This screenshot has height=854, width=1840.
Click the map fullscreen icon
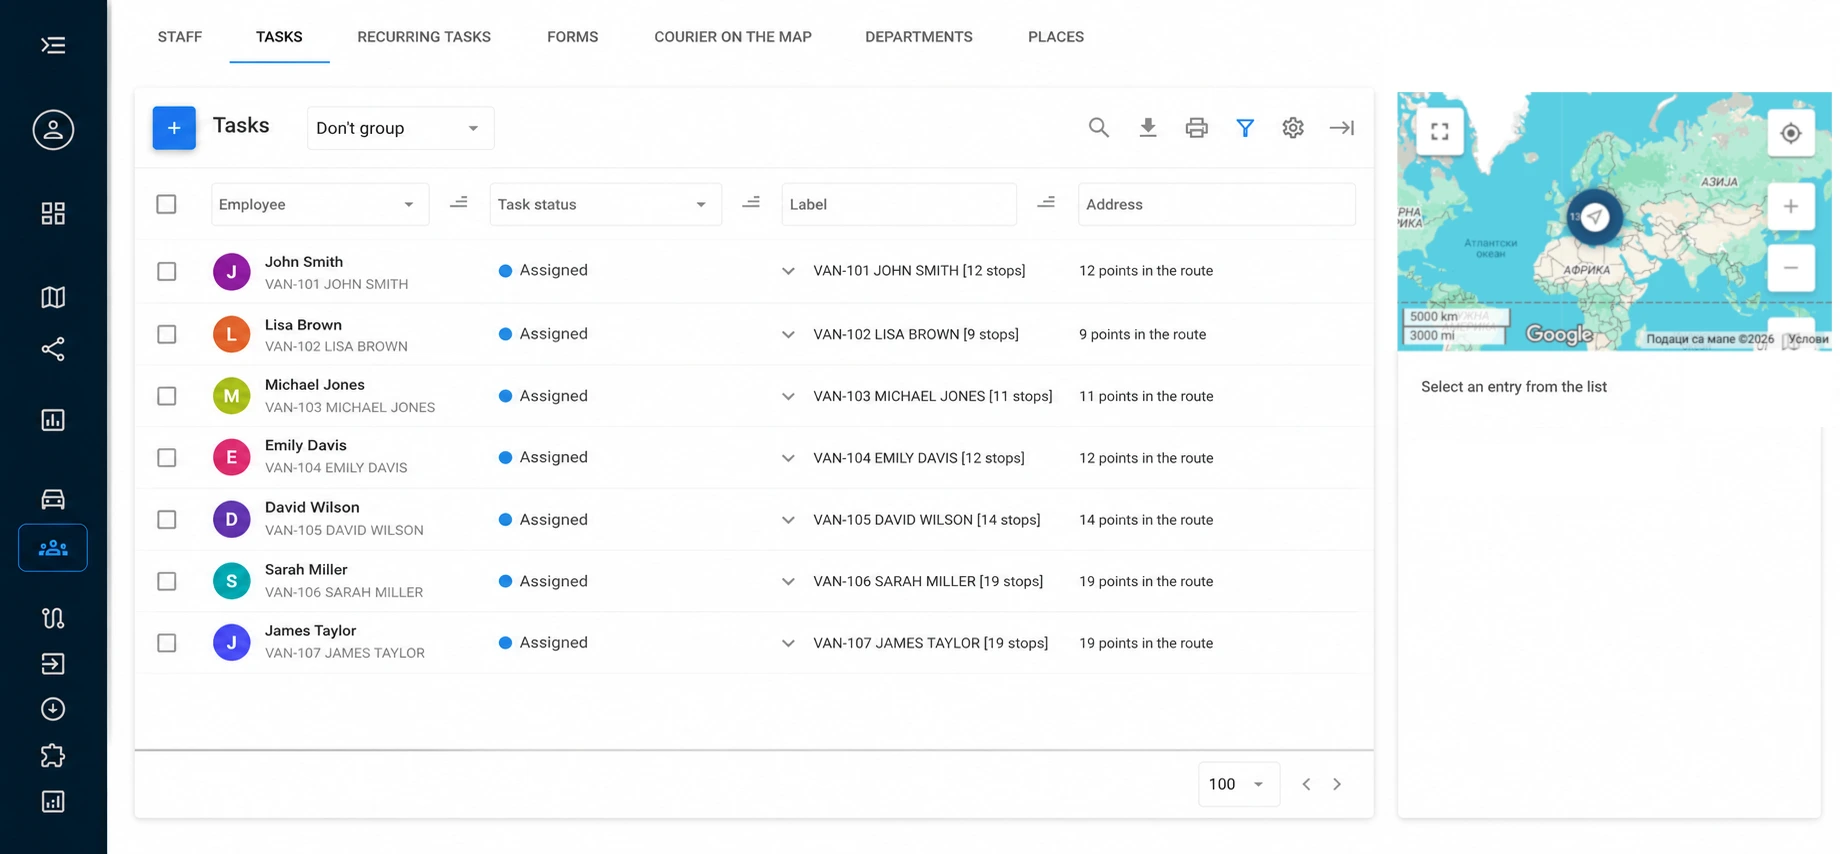(1440, 132)
